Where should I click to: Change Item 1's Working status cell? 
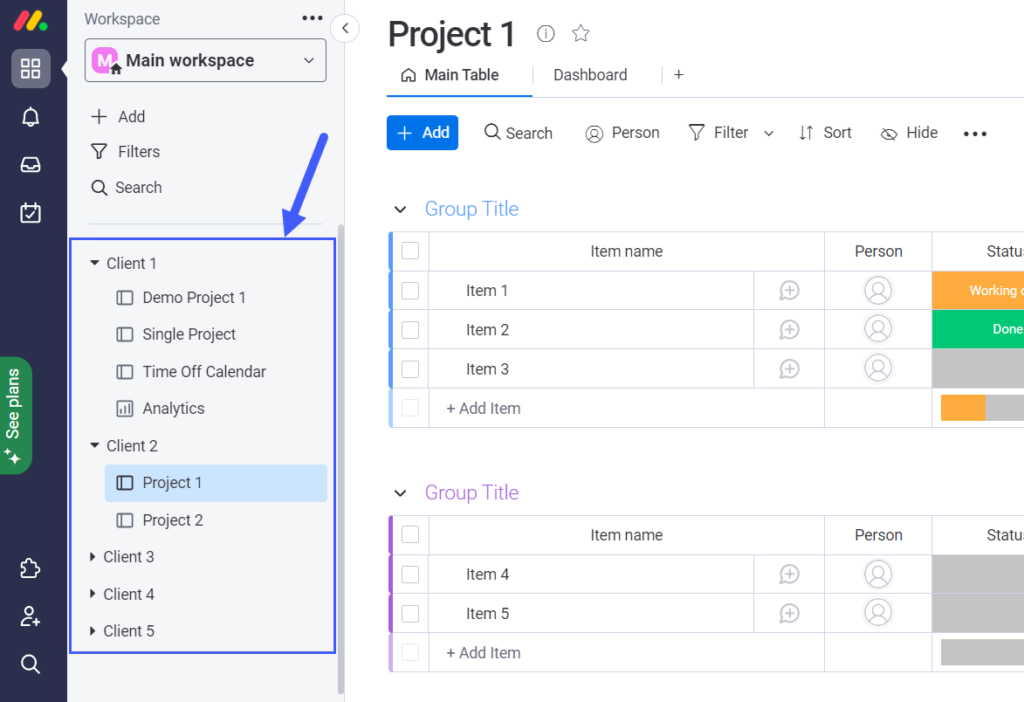point(978,291)
